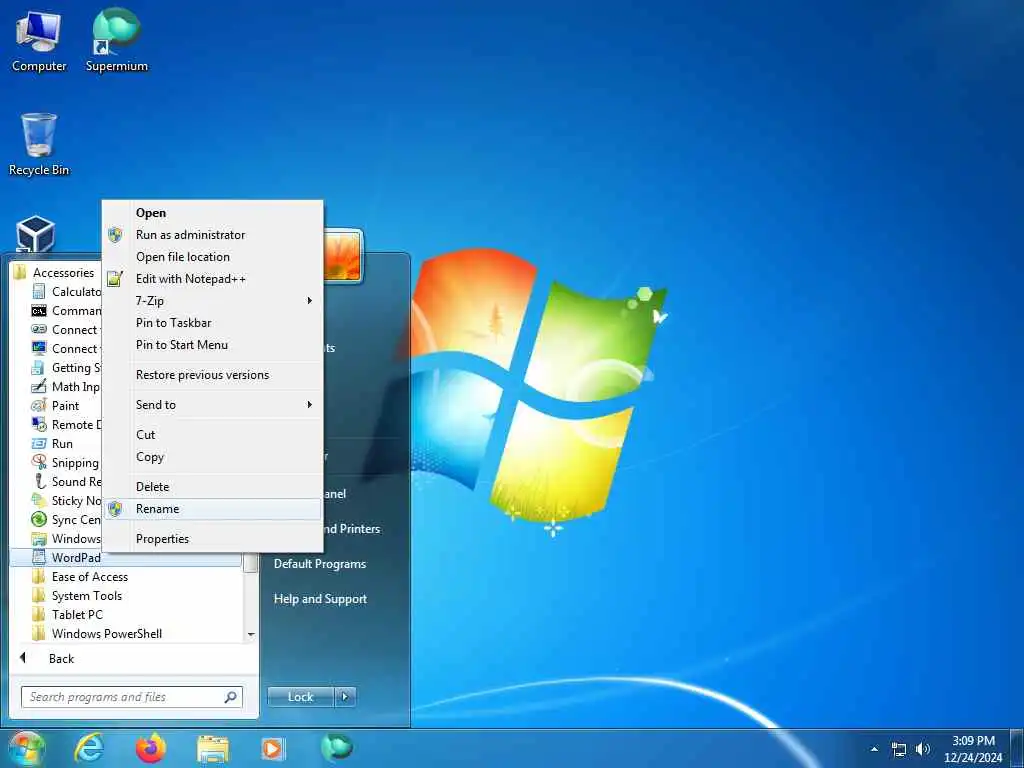This screenshot has width=1024, height=768.
Task: Click the WordPad document icon
Action: [39, 557]
